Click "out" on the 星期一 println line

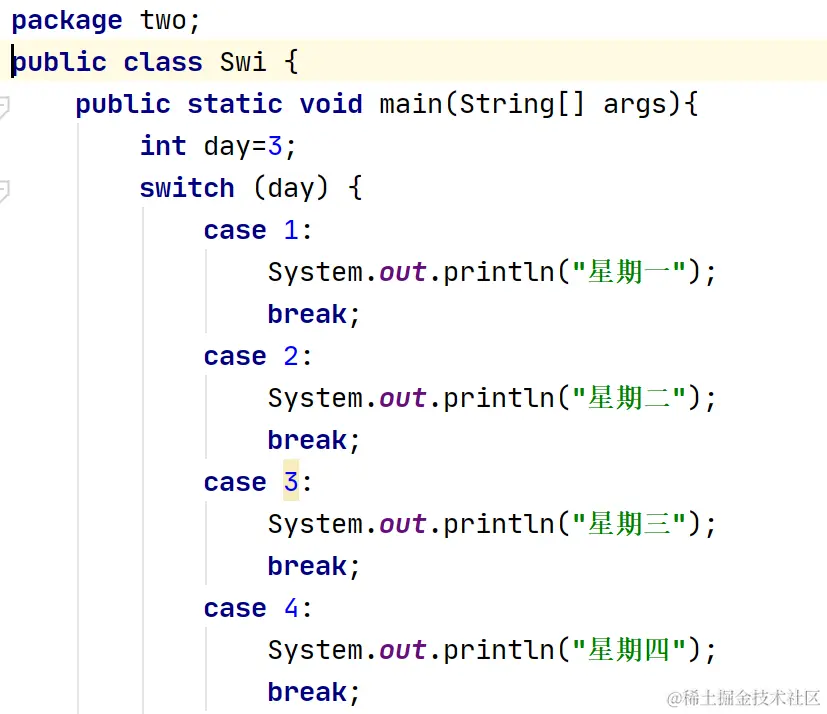[402, 272]
